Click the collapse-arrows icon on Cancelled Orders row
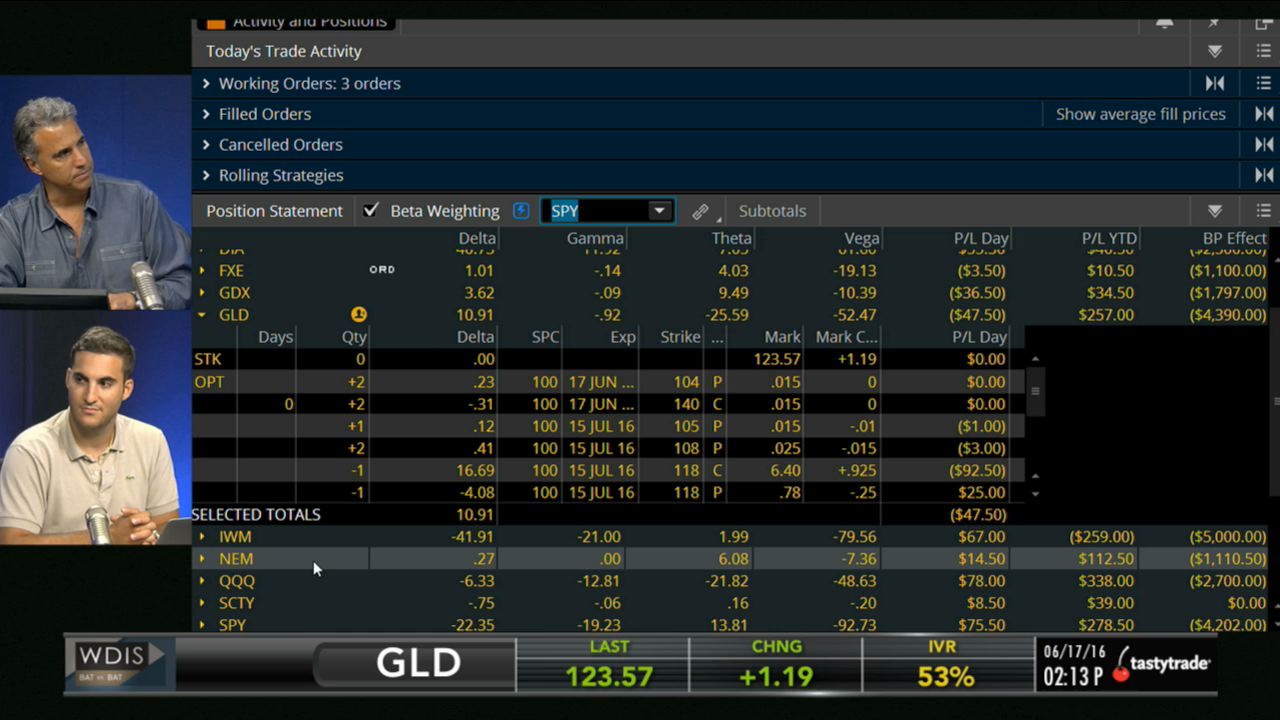Screen dimensions: 1280x720 1264,145
